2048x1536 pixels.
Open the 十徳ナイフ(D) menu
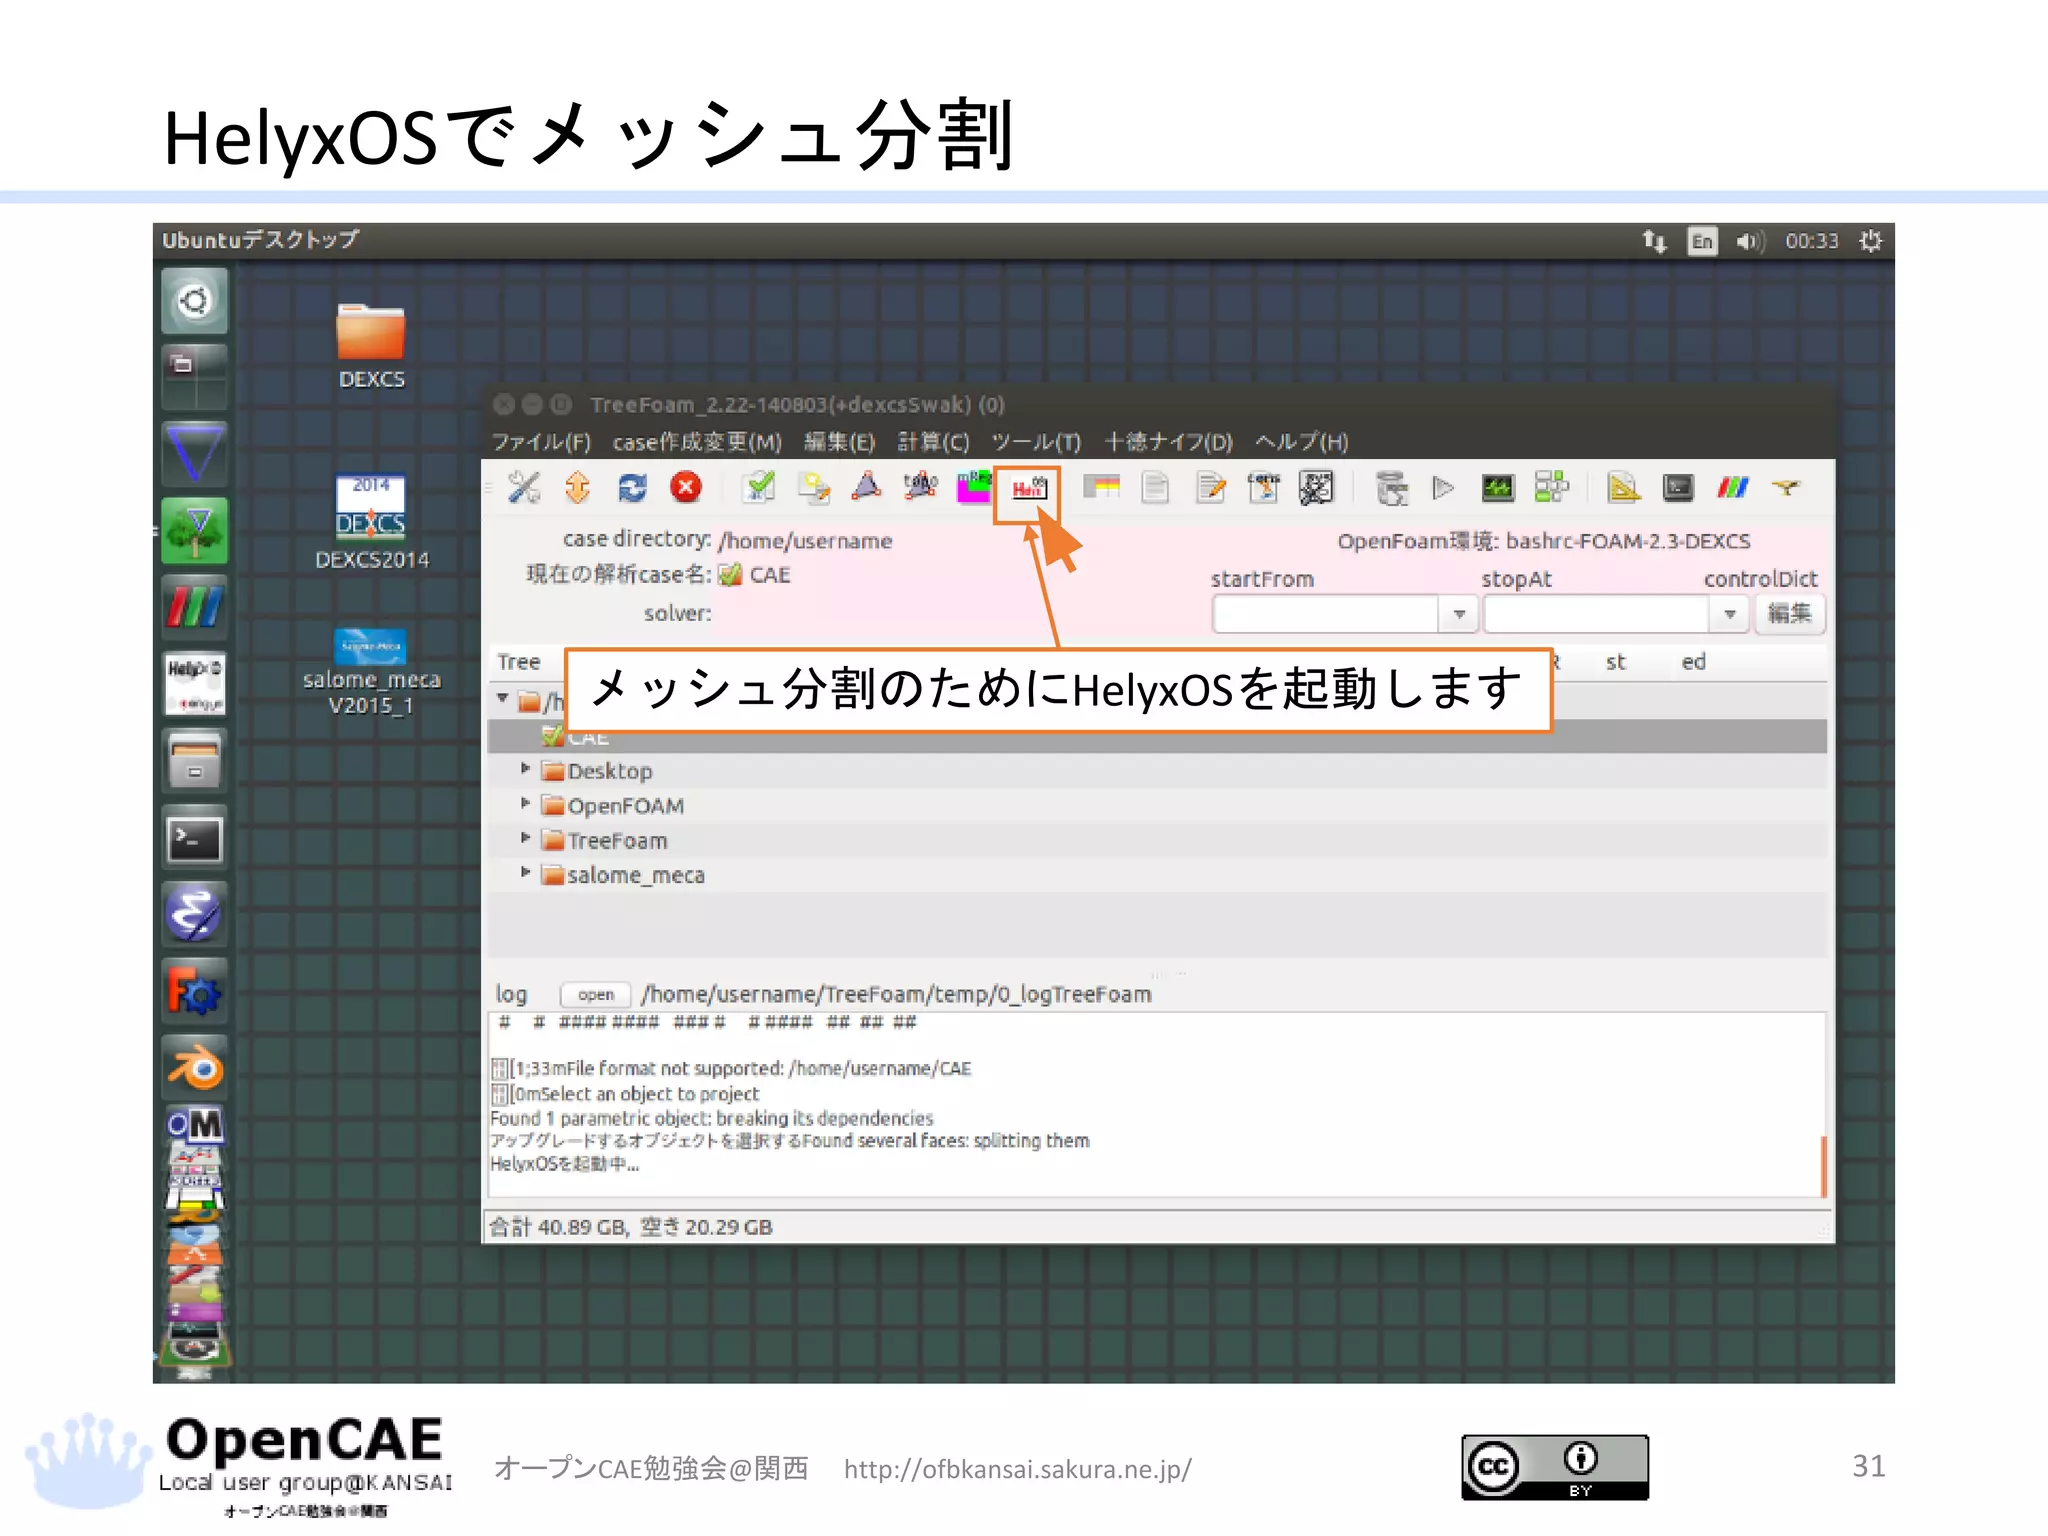[x=1168, y=442]
